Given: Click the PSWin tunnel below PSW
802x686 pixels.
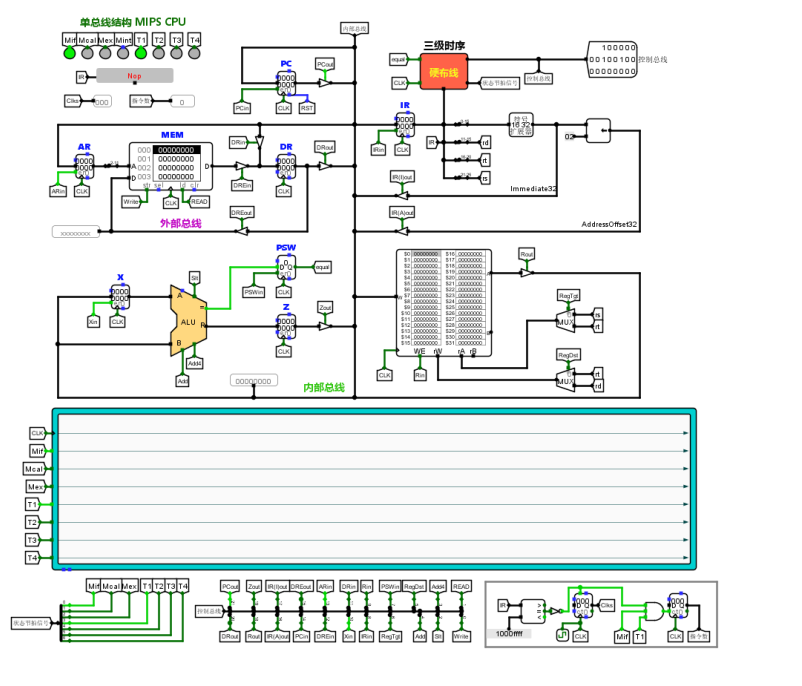Looking at the screenshot, I should 254,292.
